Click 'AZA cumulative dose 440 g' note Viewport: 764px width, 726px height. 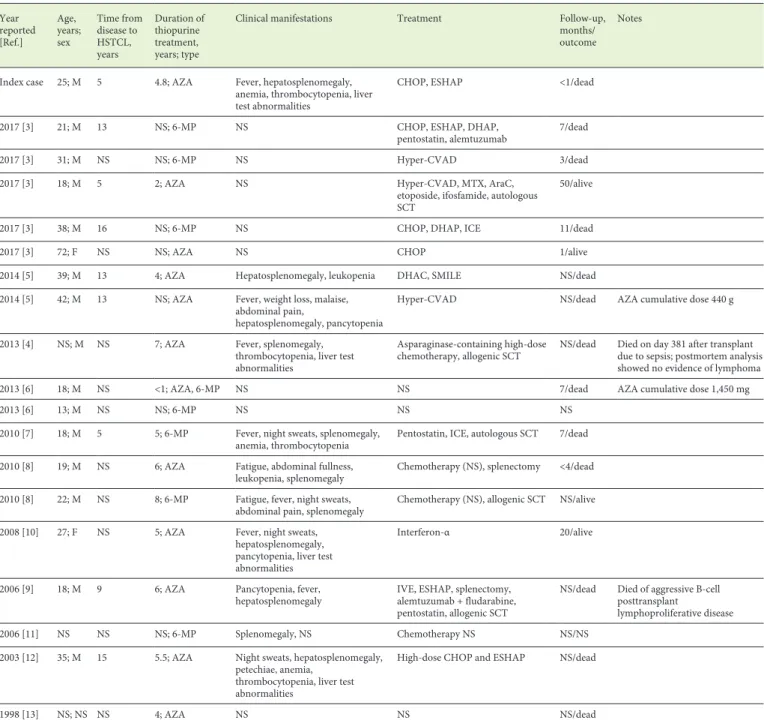[x=675, y=299]
